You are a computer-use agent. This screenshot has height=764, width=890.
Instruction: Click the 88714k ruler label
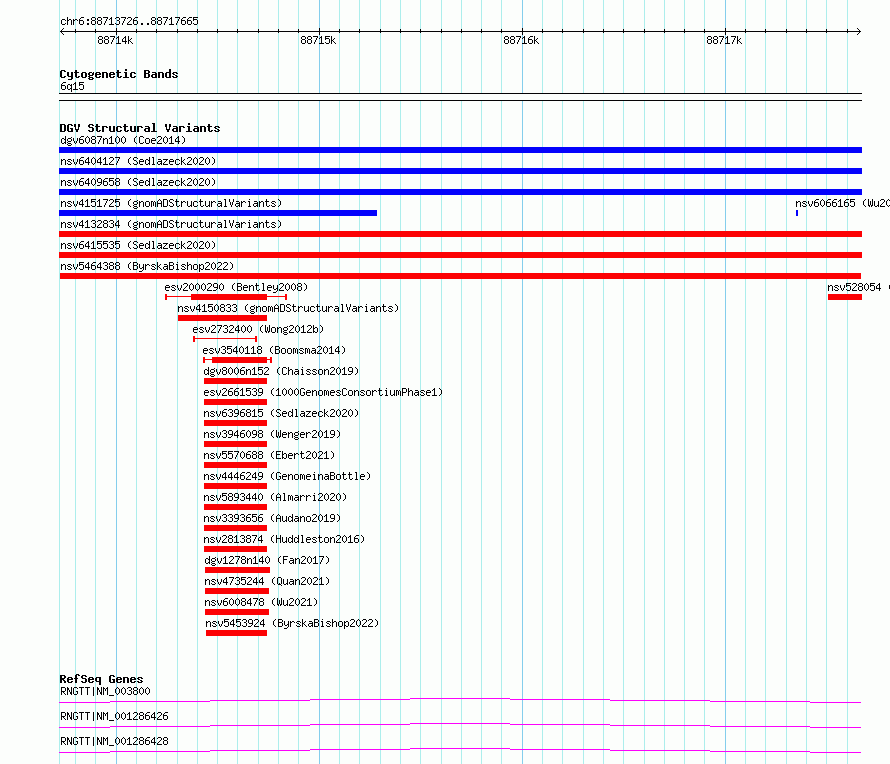115,40
